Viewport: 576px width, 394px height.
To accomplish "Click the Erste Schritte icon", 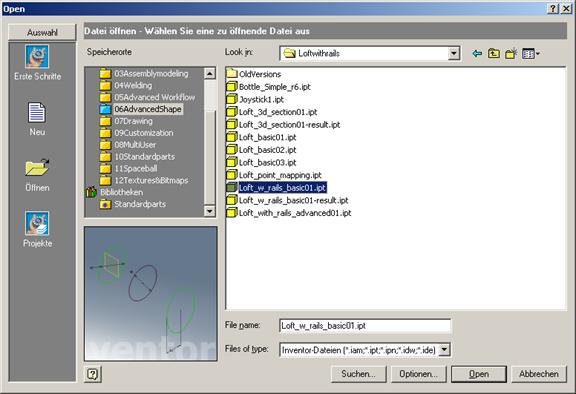I will tap(37, 57).
